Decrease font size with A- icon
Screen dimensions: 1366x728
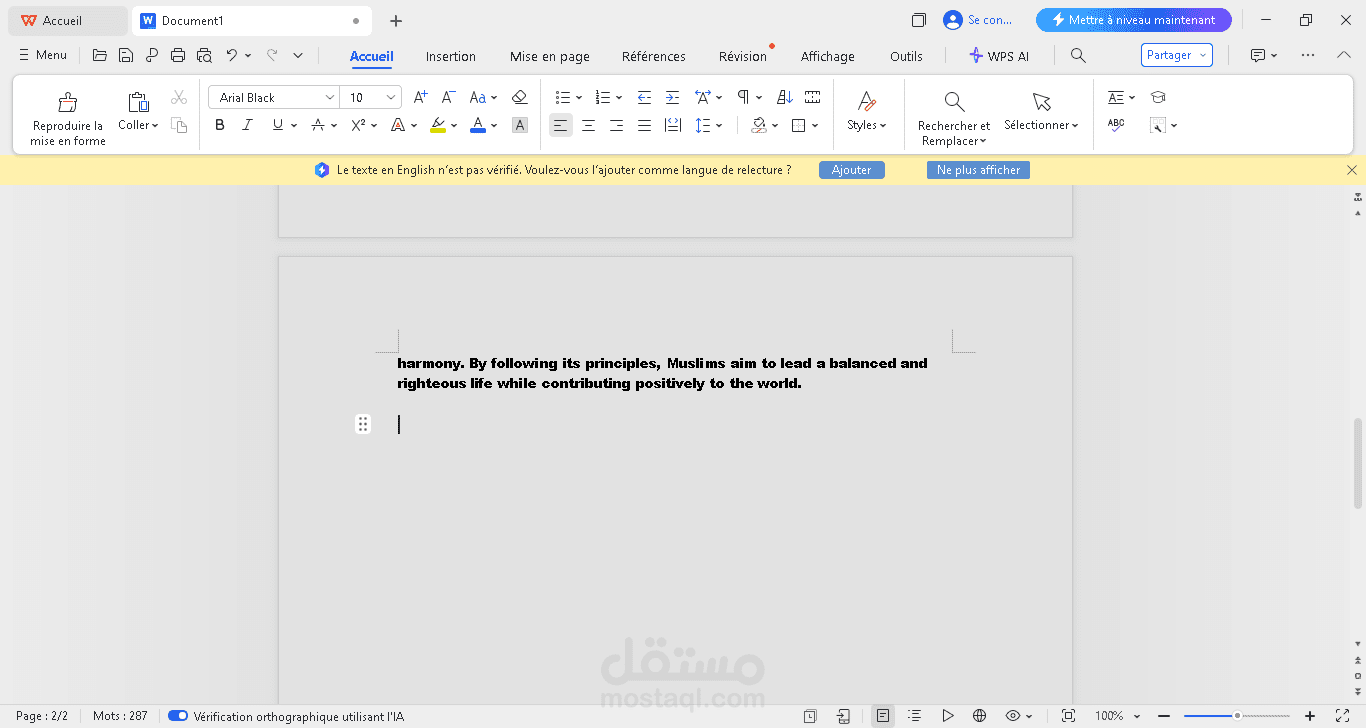click(449, 97)
